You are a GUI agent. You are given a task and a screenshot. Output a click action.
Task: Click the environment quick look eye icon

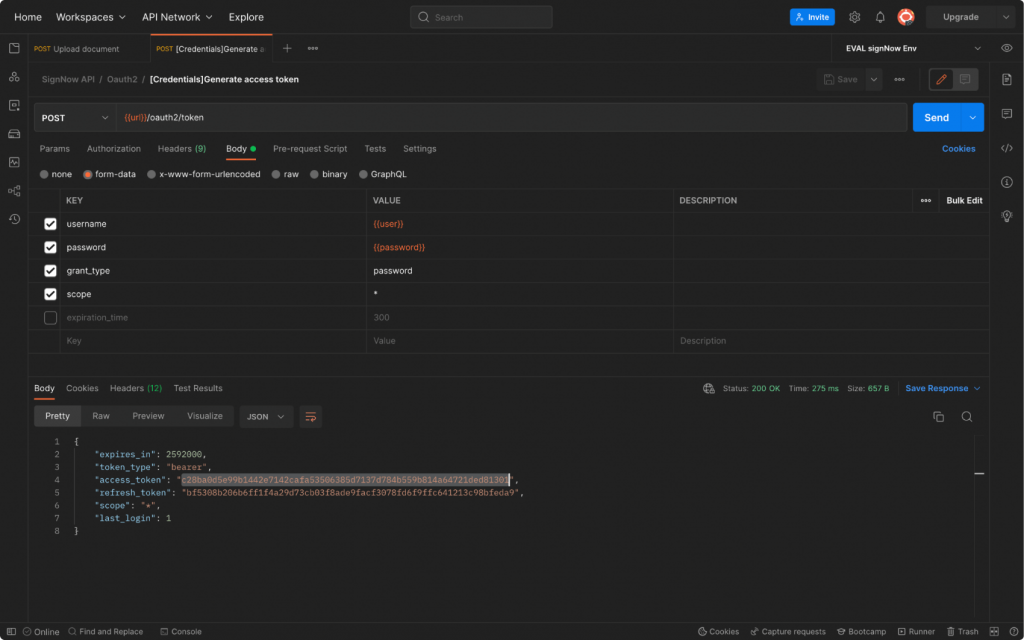point(1007,48)
